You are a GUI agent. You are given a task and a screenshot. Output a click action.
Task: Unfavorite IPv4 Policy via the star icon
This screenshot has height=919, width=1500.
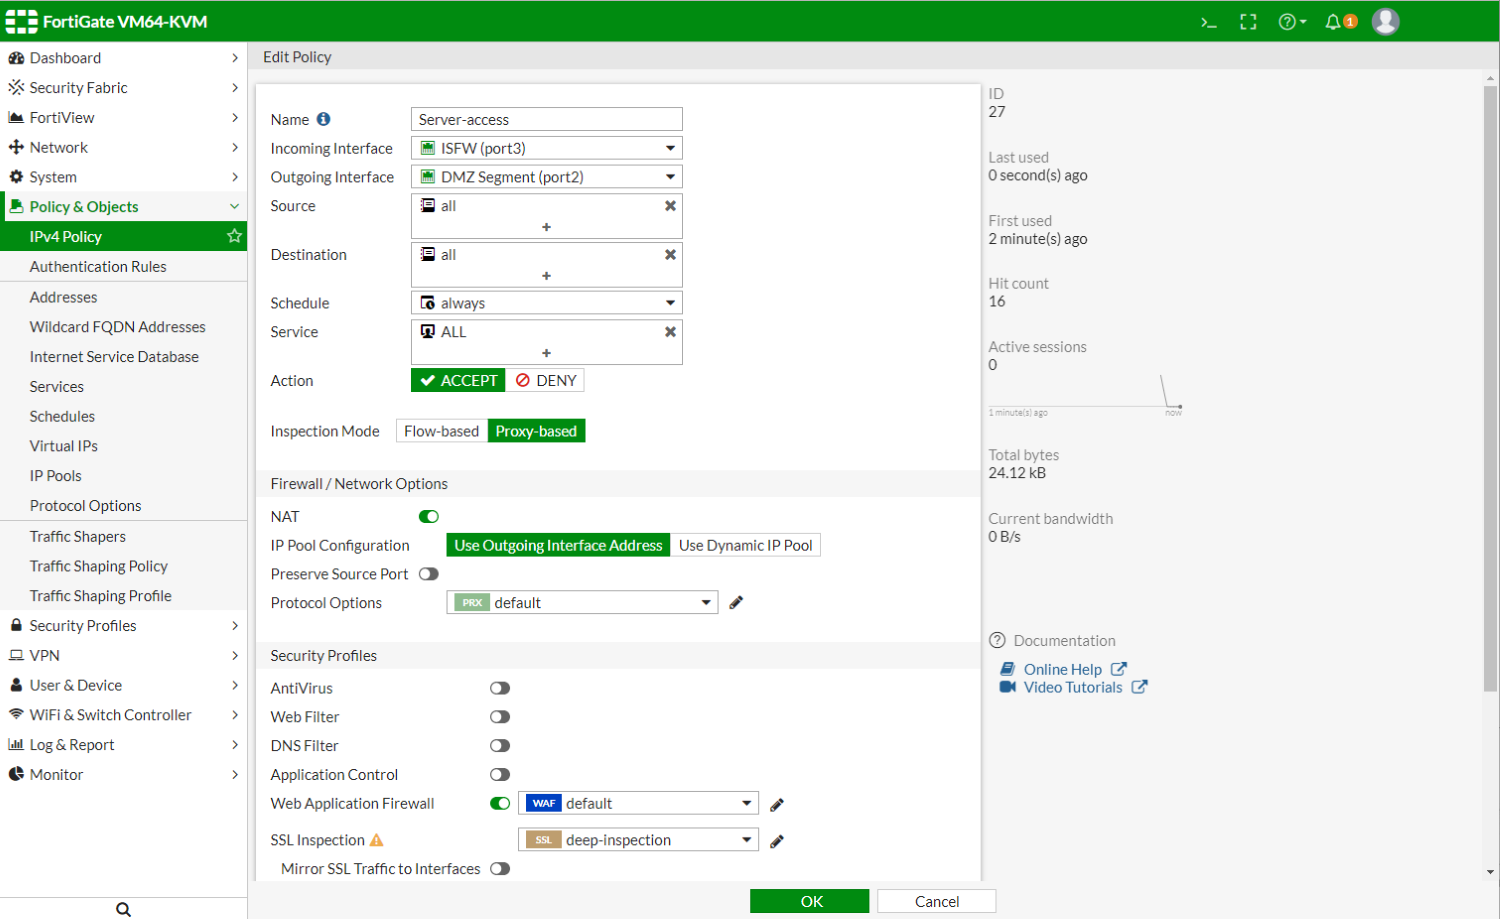click(234, 236)
